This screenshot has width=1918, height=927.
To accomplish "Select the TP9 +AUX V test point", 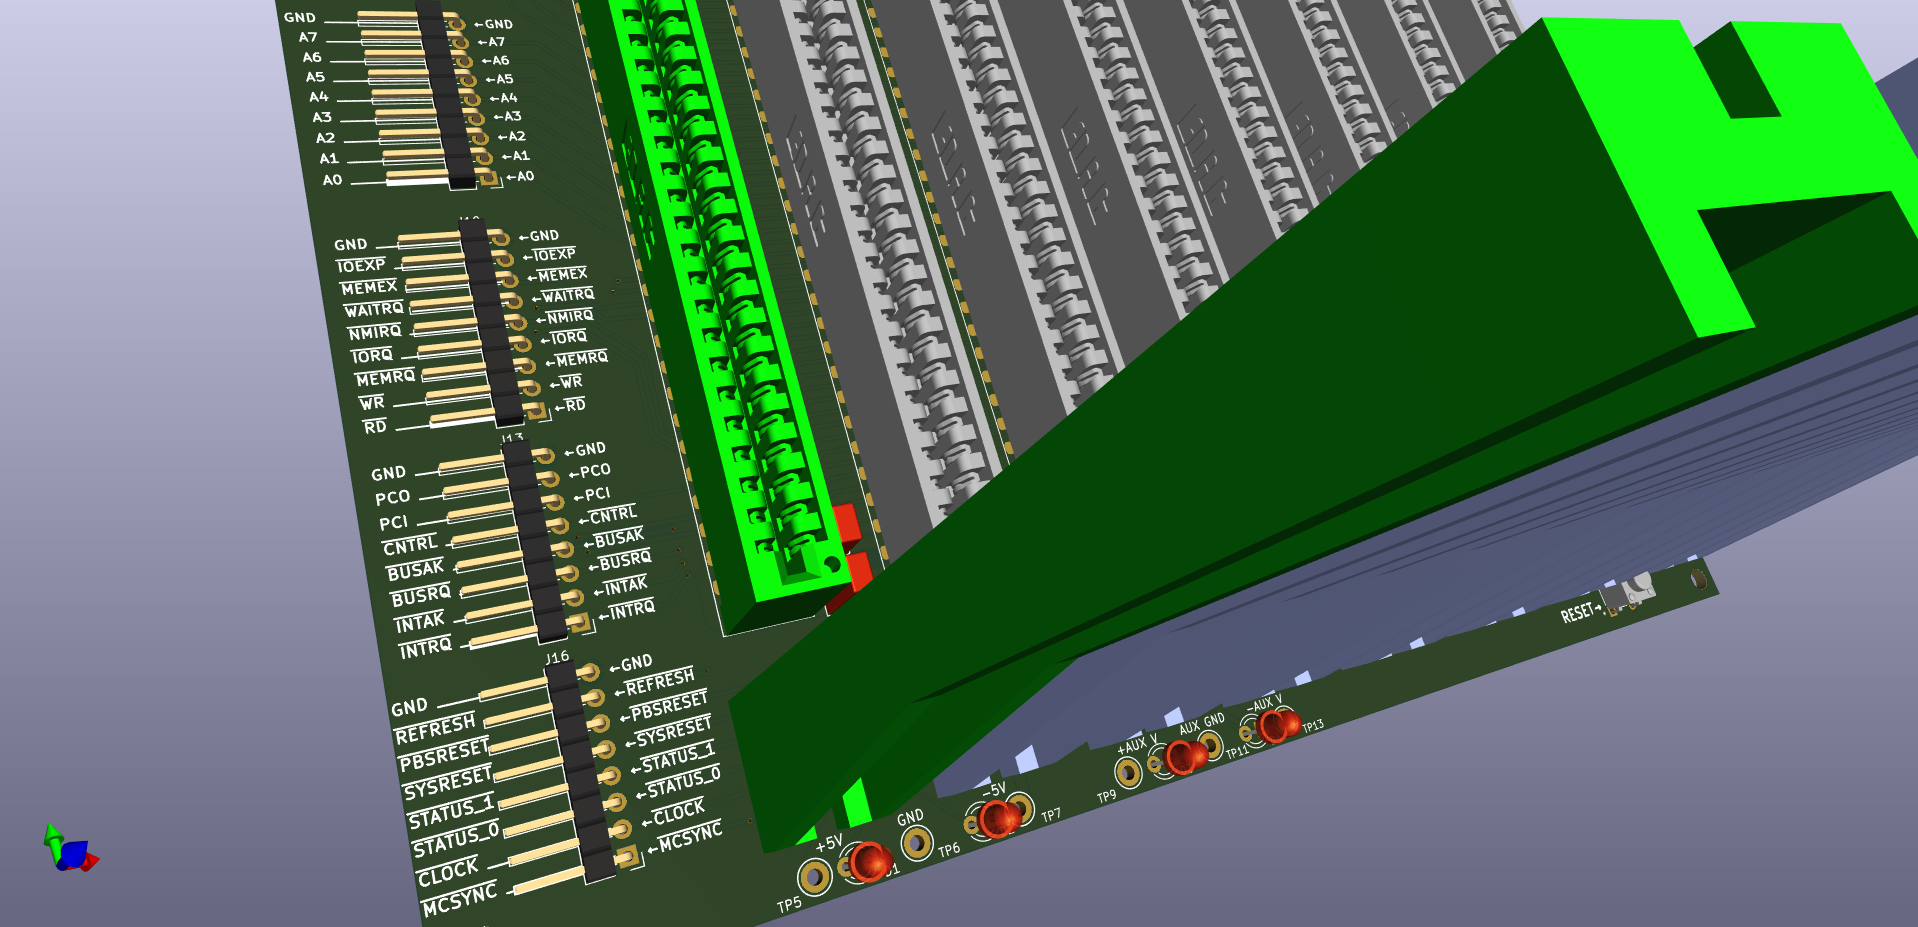I will click(1129, 770).
